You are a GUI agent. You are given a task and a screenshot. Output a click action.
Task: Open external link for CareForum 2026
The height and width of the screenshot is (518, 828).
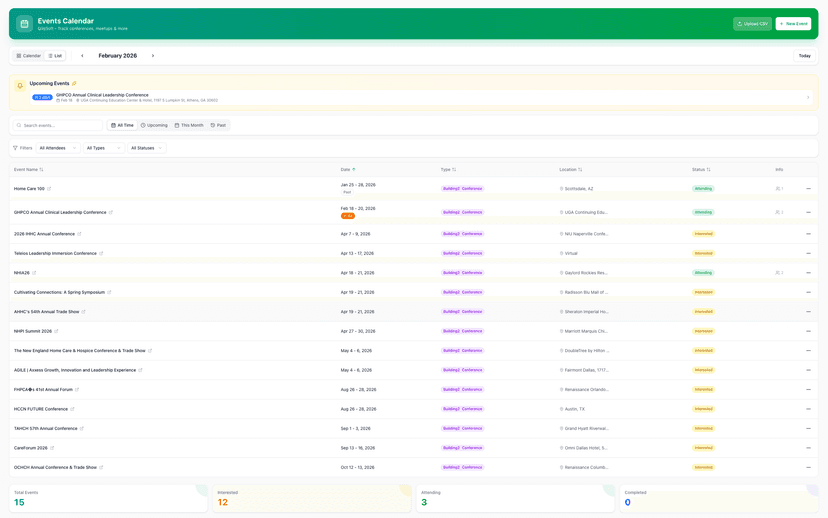52,448
